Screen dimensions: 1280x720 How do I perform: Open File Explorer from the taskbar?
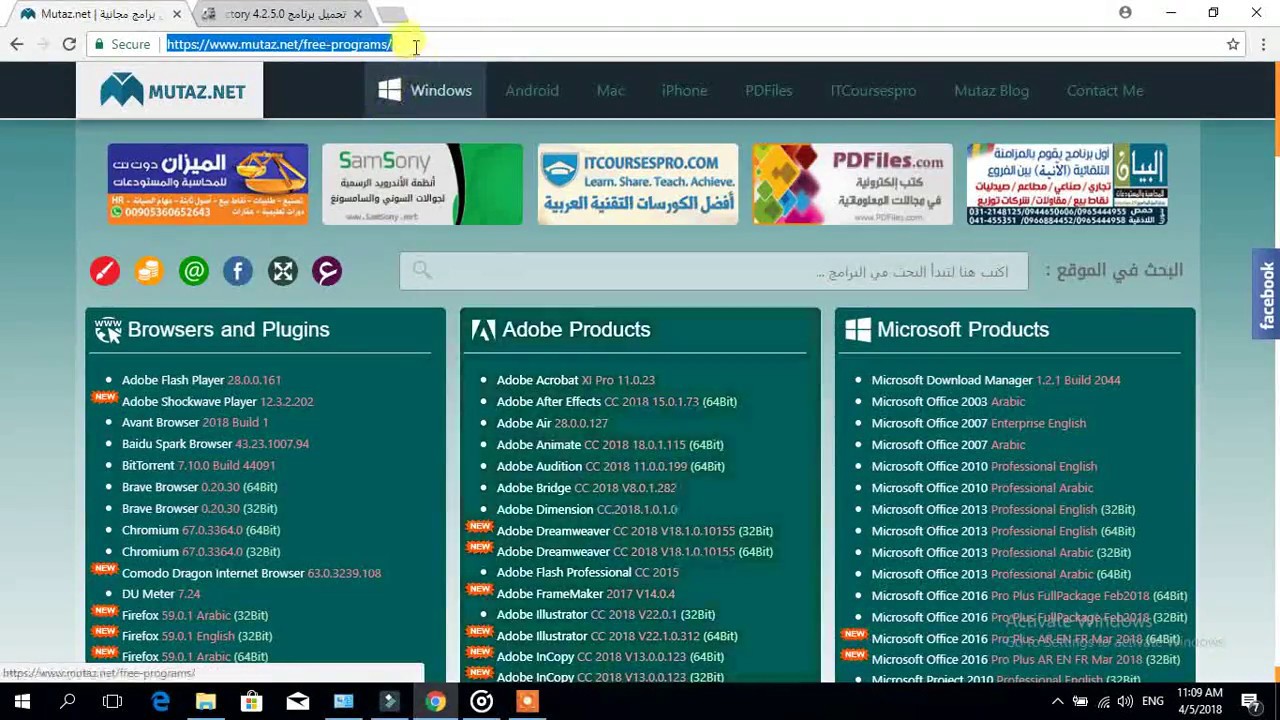click(206, 701)
